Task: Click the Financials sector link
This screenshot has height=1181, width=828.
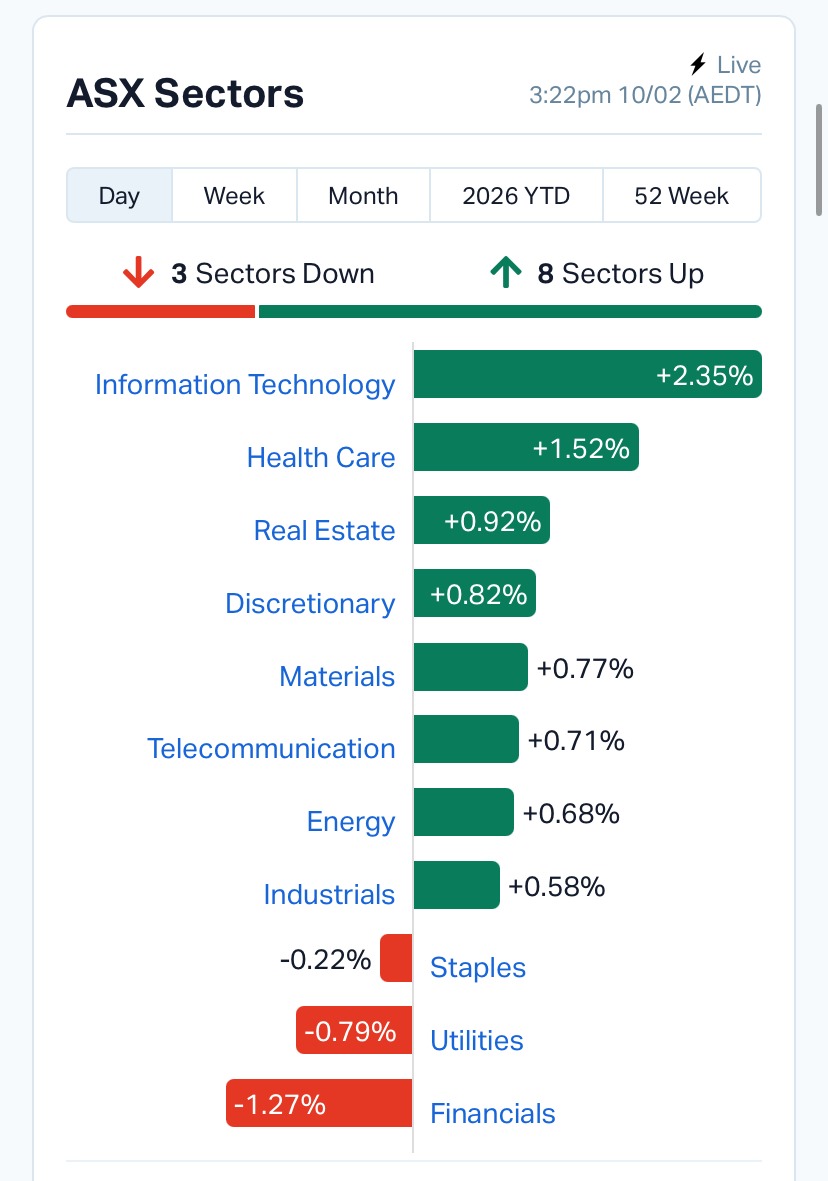Action: point(492,1113)
